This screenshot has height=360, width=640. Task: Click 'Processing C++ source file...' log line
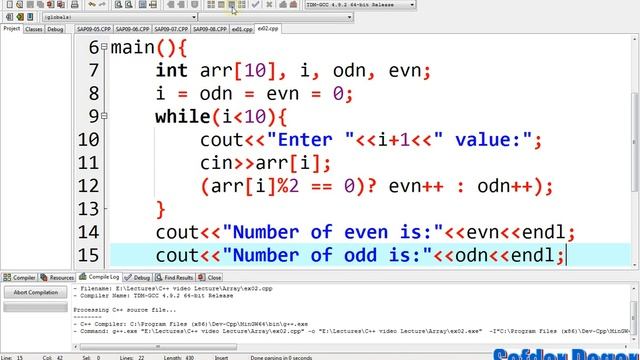tap(124, 310)
